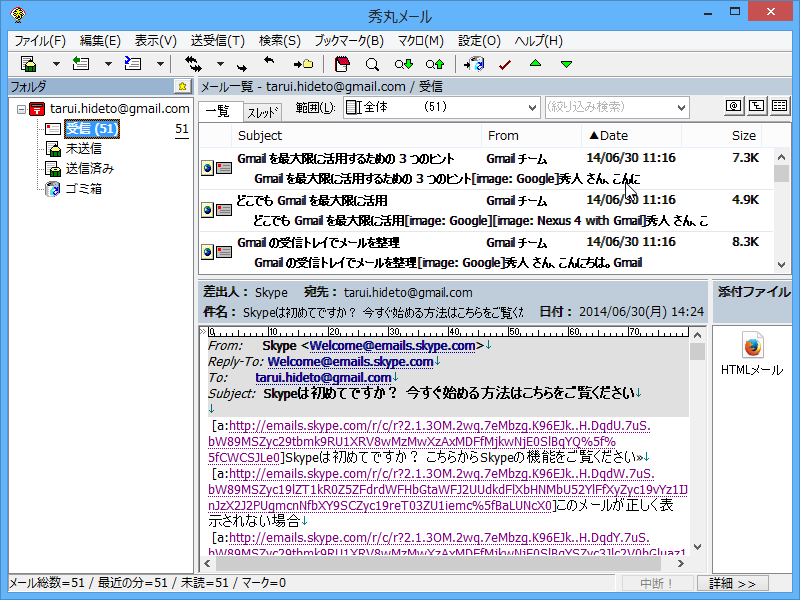Open dropdown arrow beside reply icon
This screenshot has height=600, width=800.
[108, 64]
